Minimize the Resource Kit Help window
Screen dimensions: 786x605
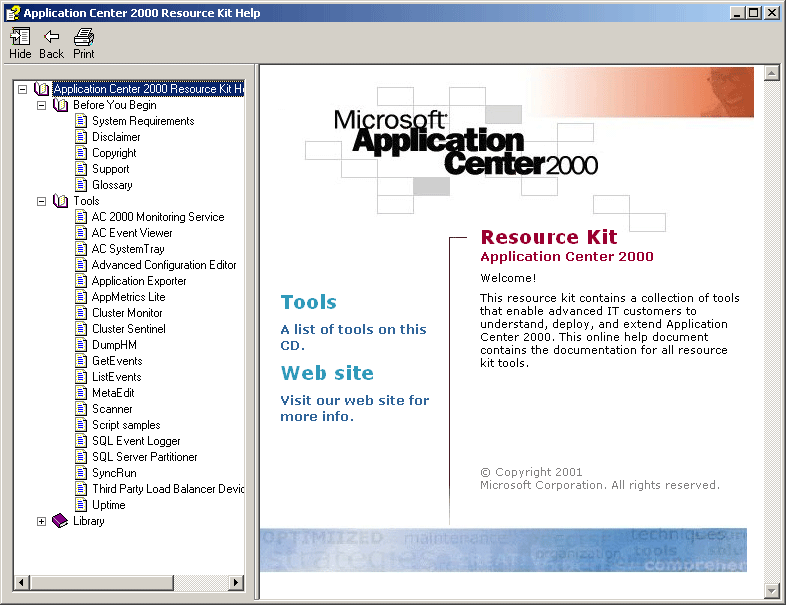click(x=736, y=13)
